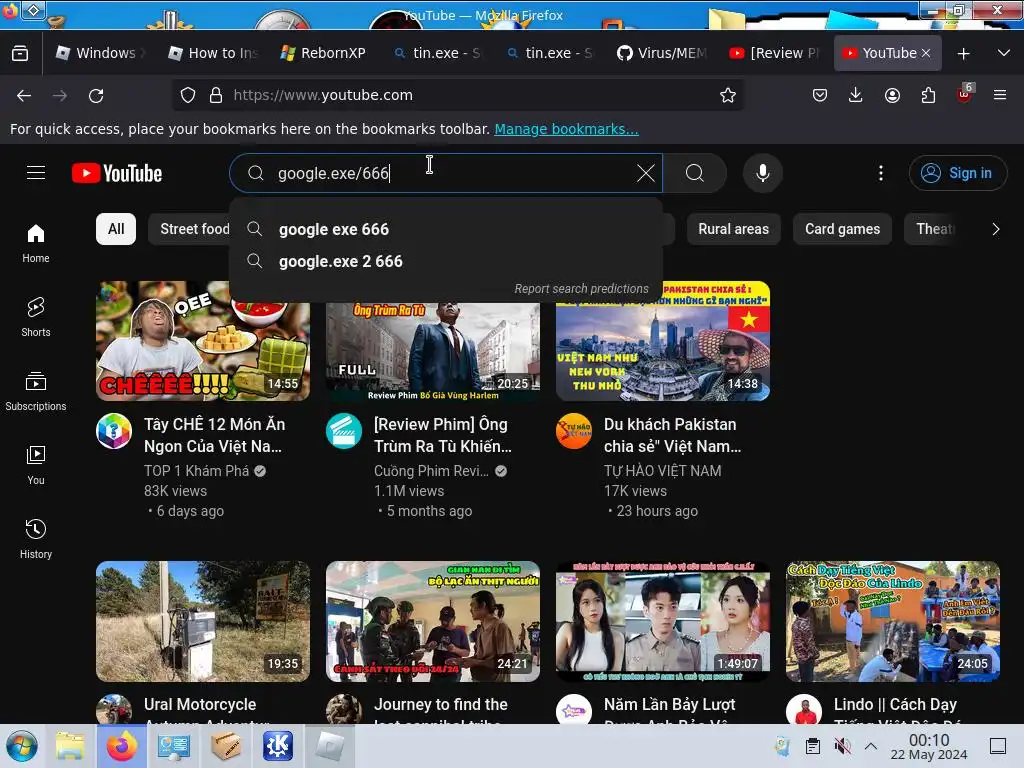This screenshot has height=768, width=1024.
Task: Choose suggestion google exe 666
Action: (x=446, y=229)
